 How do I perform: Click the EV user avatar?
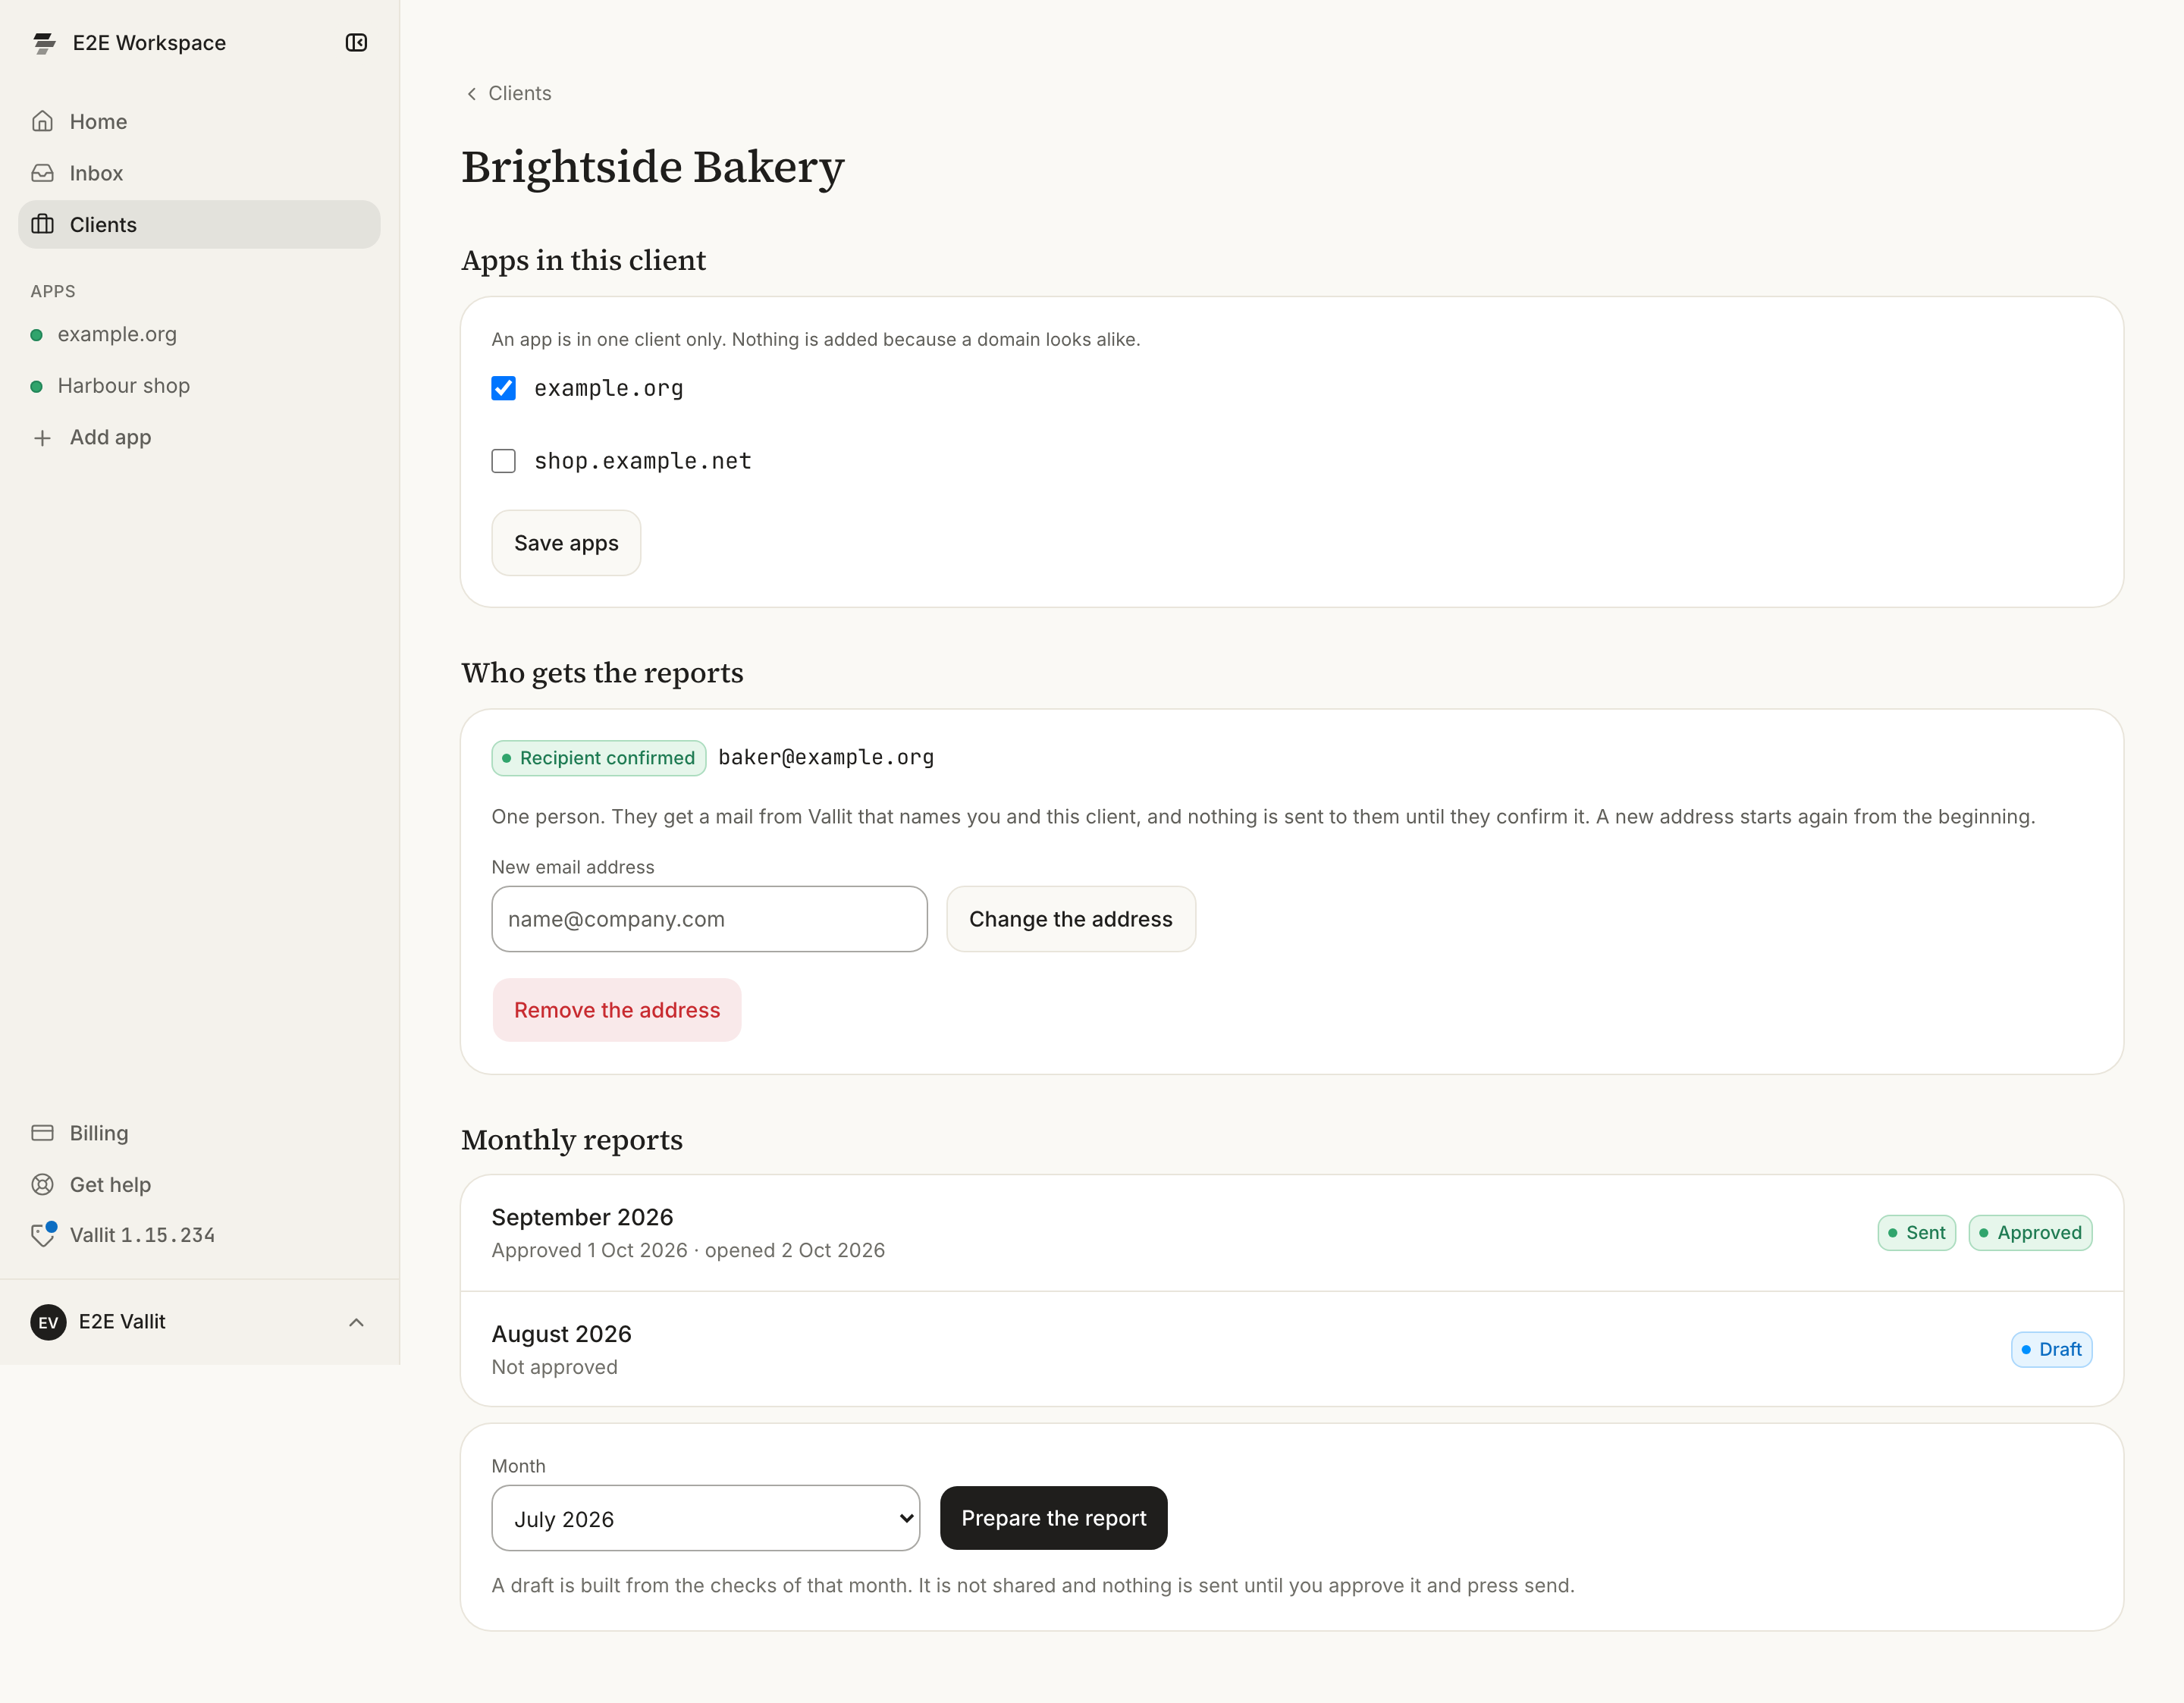click(x=48, y=1322)
